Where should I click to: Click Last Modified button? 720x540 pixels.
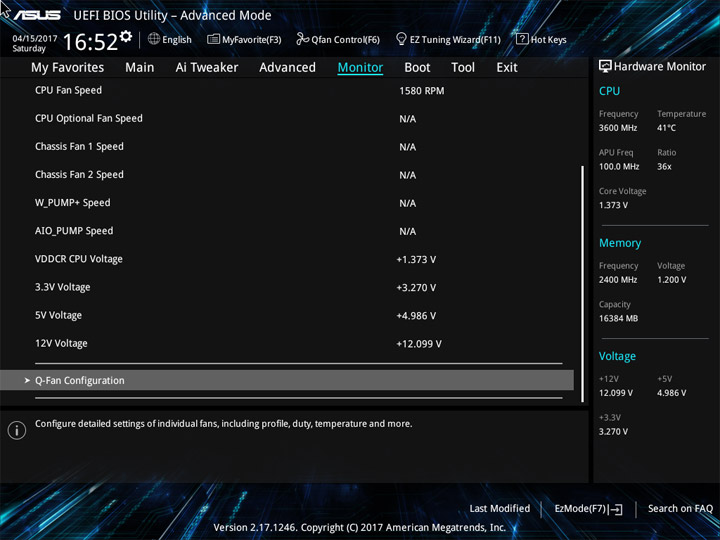[500, 508]
